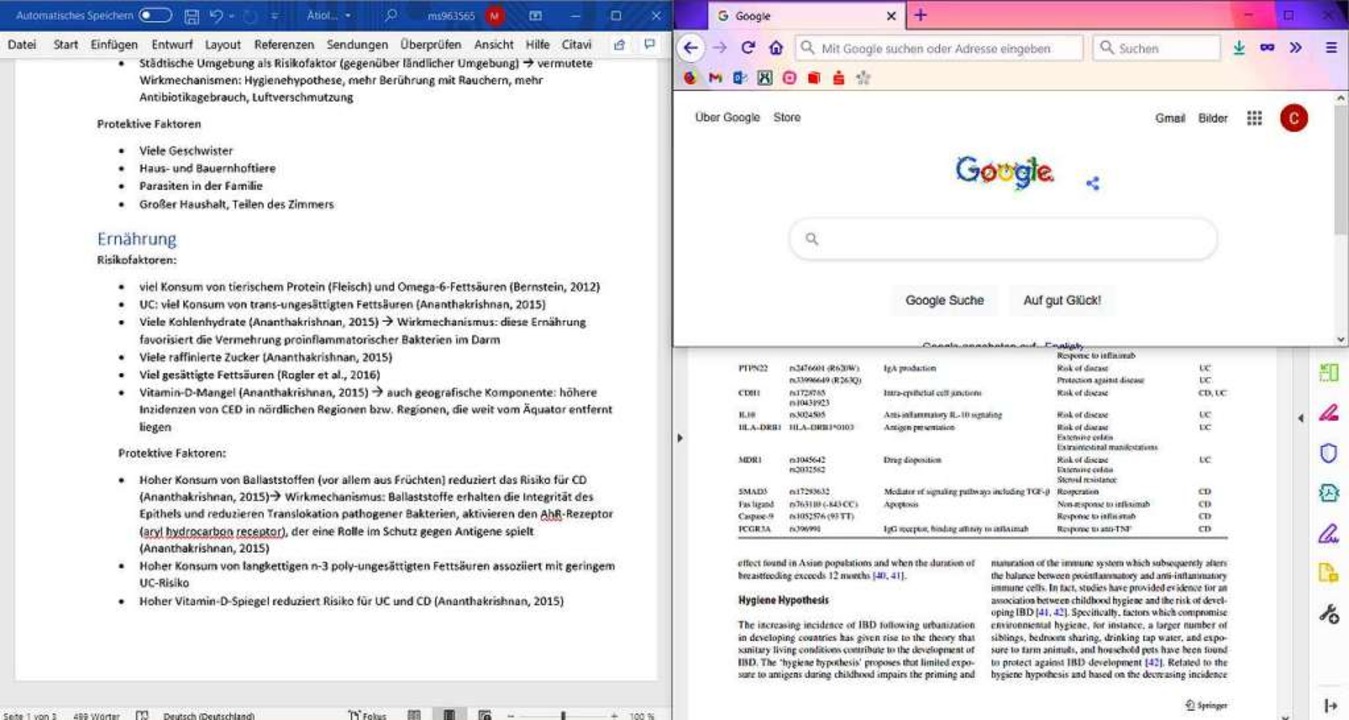Image resolution: width=1349 pixels, height=720 pixels.
Task: Open a new tab in Firefox
Action: (x=921, y=15)
